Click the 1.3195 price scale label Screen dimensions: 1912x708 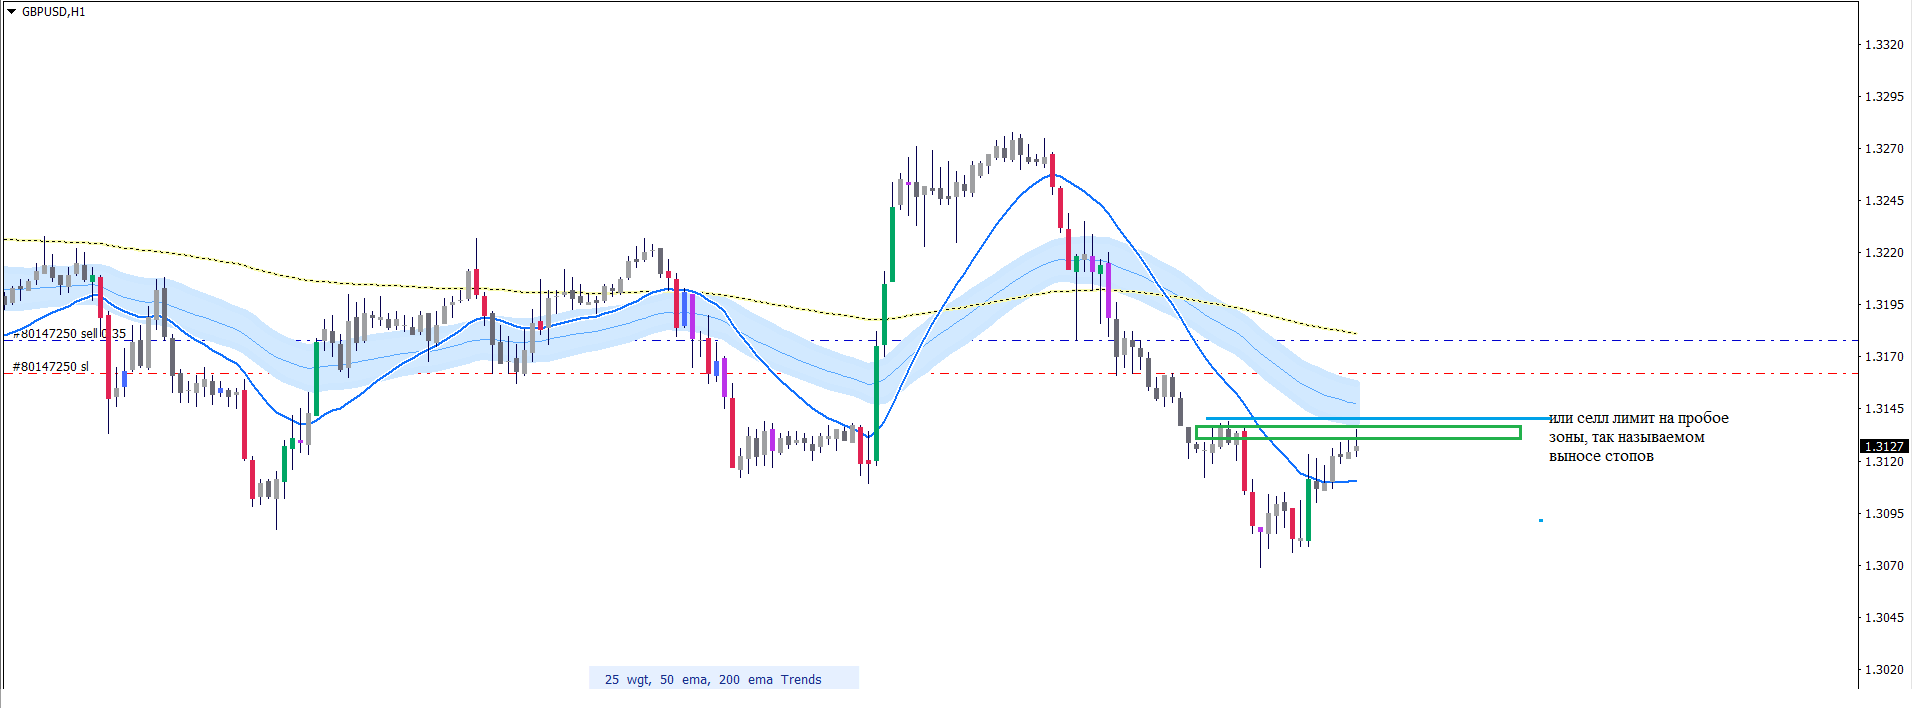1884,305
